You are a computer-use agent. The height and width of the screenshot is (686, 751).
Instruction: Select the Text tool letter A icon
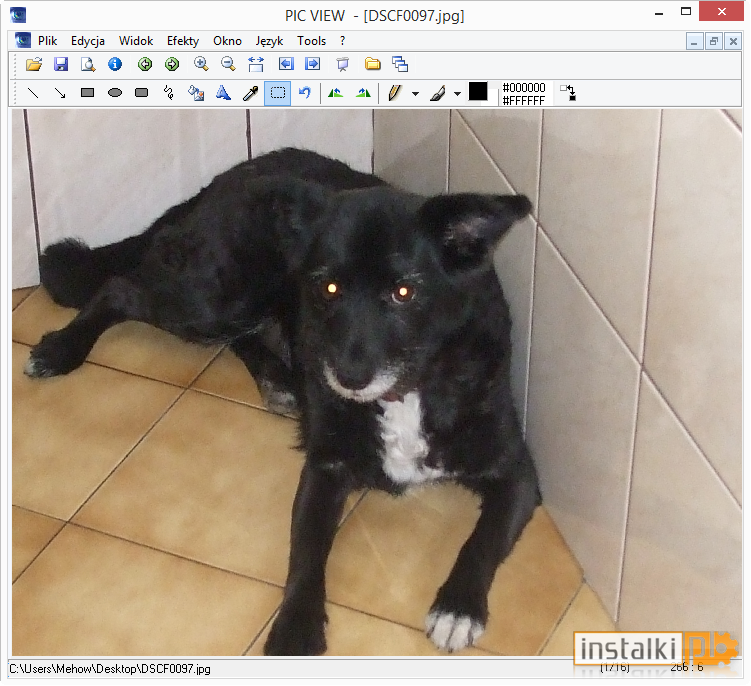point(223,93)
